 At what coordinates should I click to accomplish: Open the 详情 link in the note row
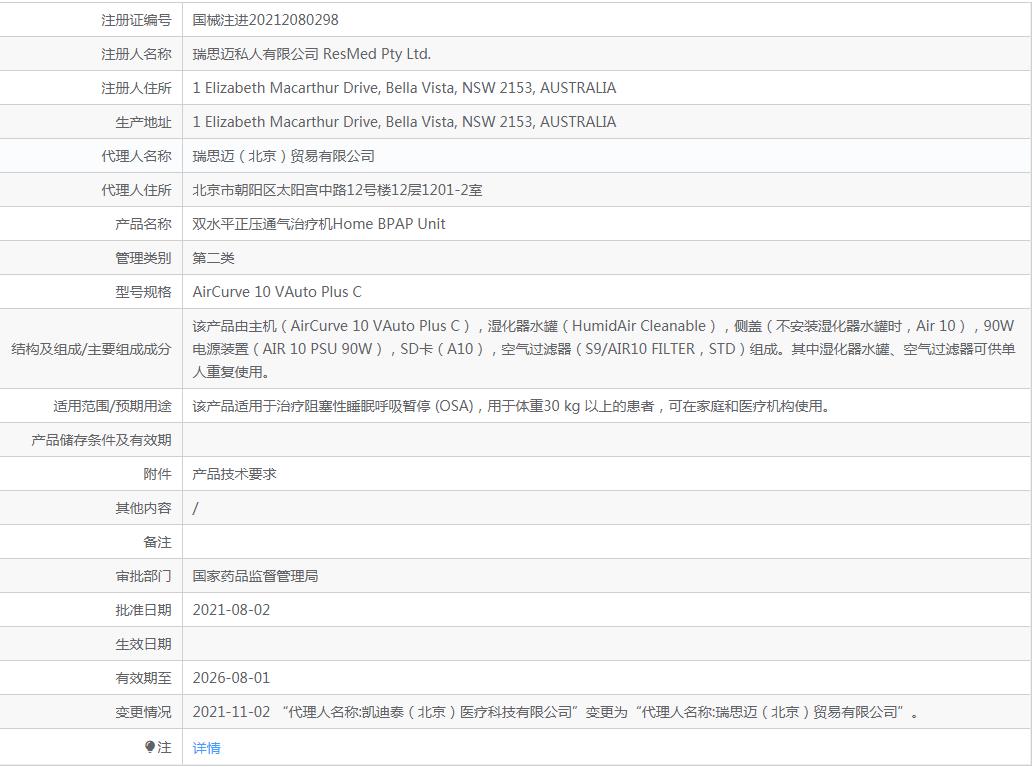click(206, 748)
